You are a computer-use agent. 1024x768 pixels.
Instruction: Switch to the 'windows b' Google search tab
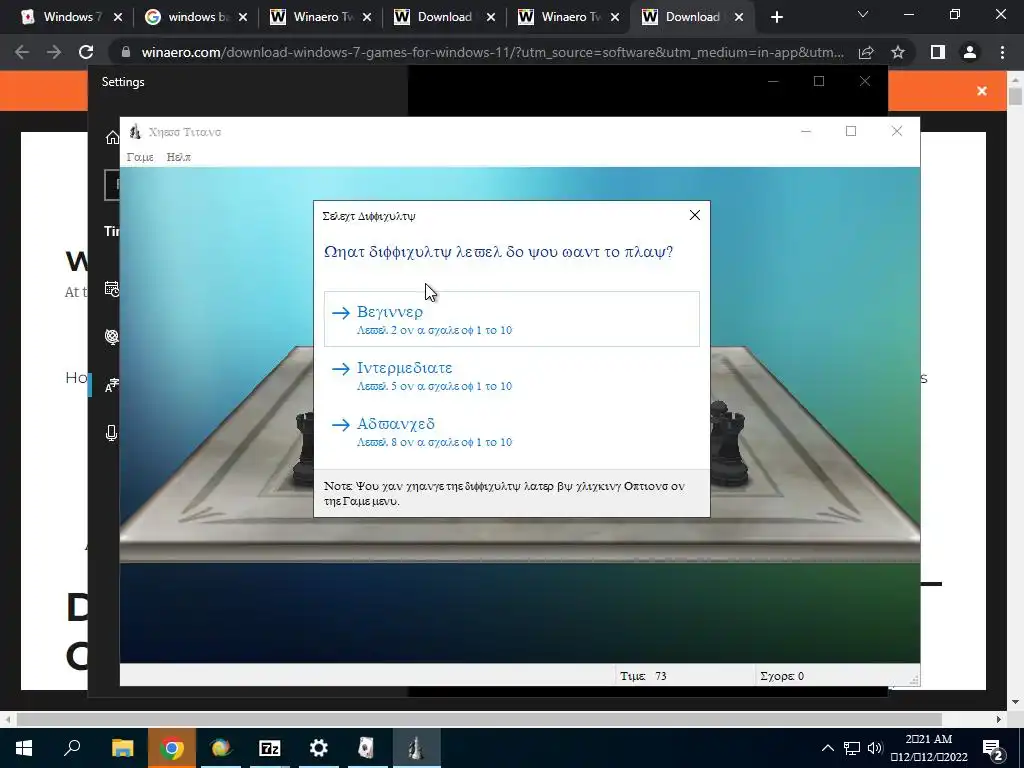tap(196, 17)
